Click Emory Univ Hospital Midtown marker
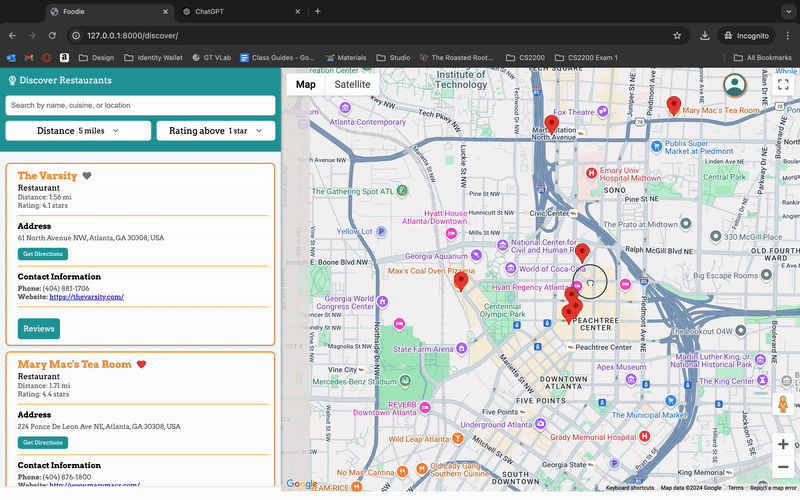The width and height of the screenshot is (800, 500). (591, 173)
